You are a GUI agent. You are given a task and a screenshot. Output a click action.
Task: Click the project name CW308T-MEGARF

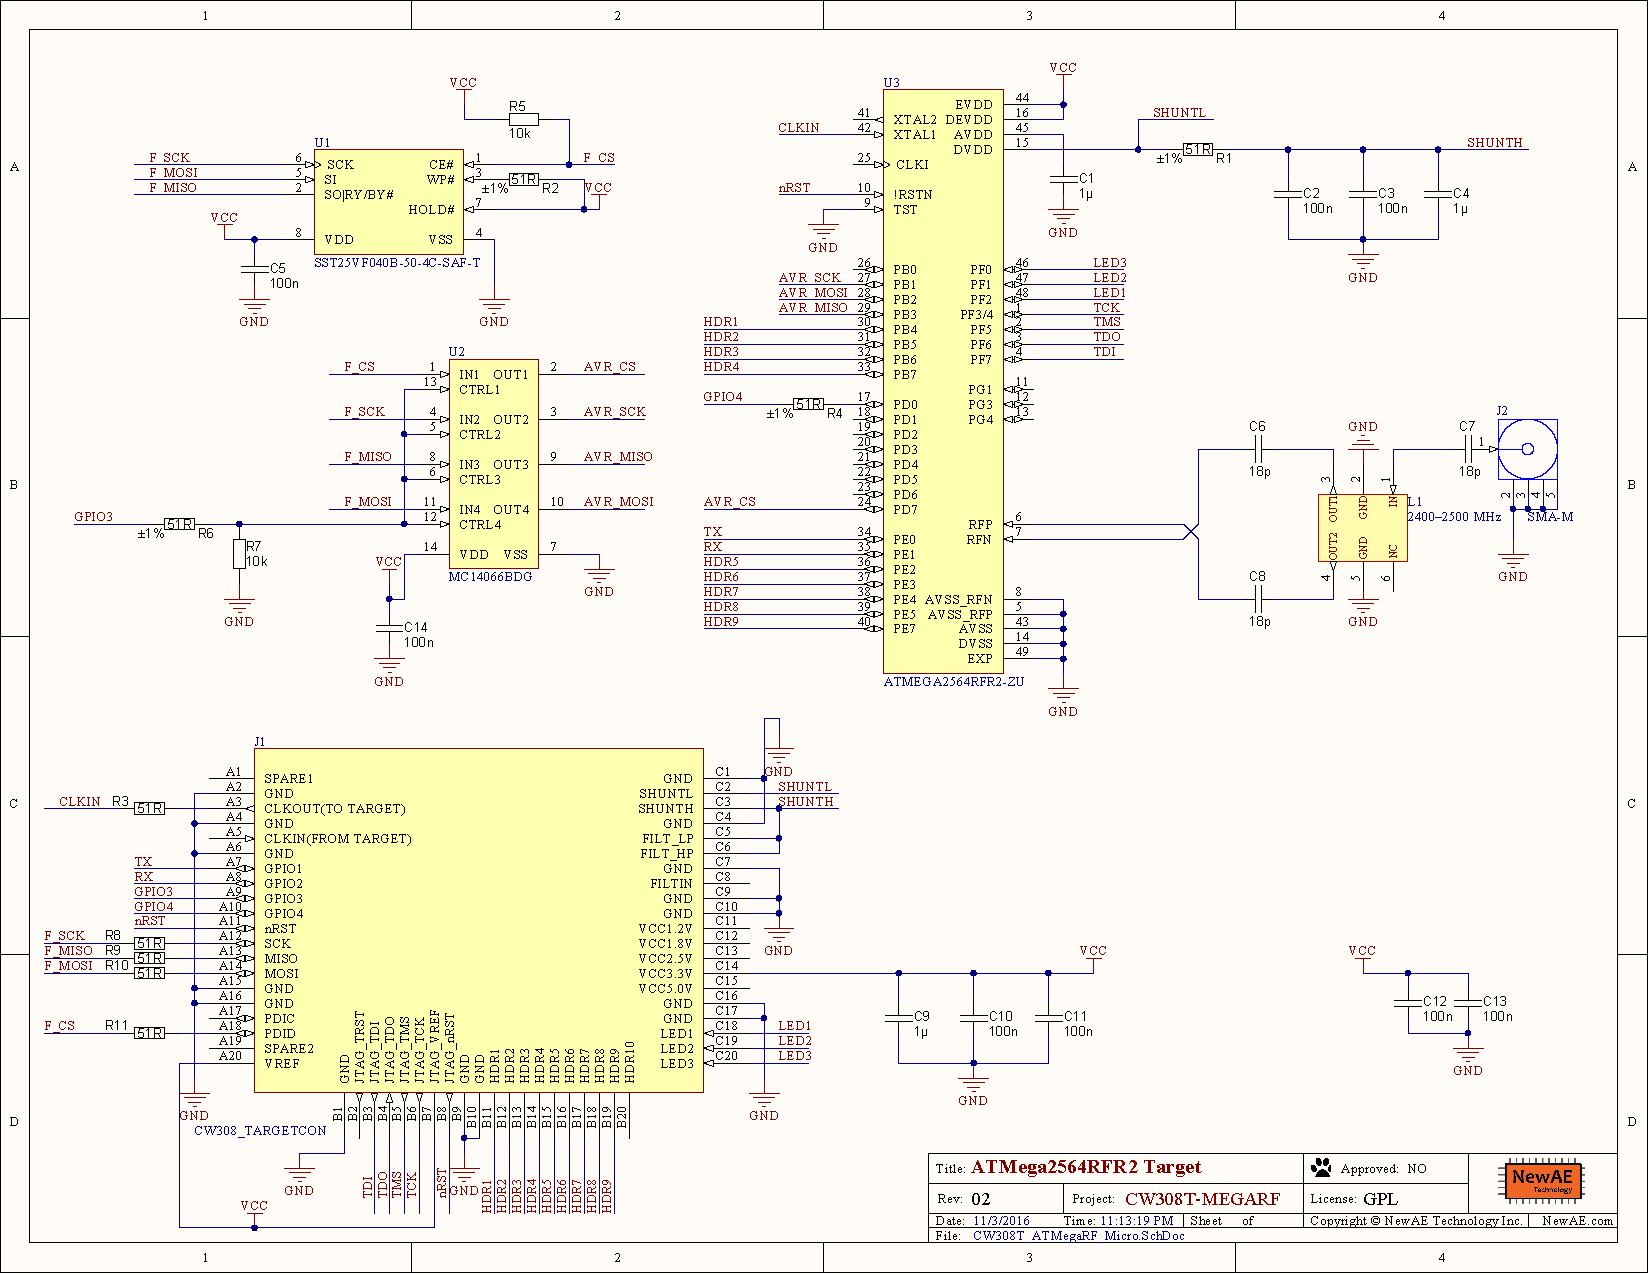1202,1198
